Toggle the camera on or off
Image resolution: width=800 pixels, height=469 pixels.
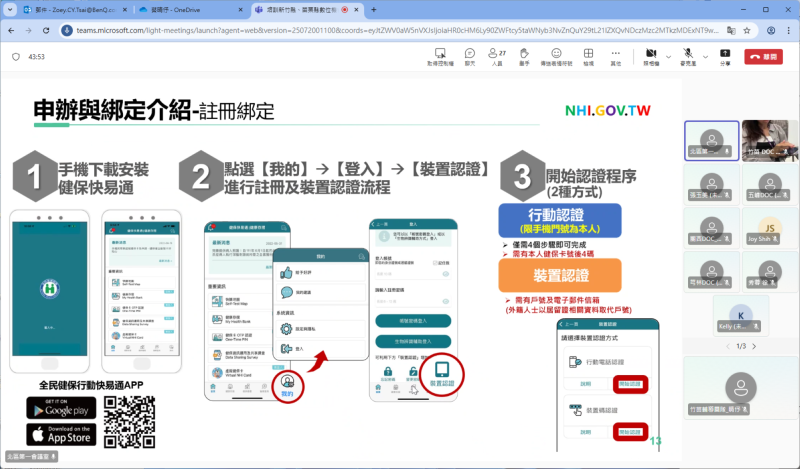[x=651, y=57]
